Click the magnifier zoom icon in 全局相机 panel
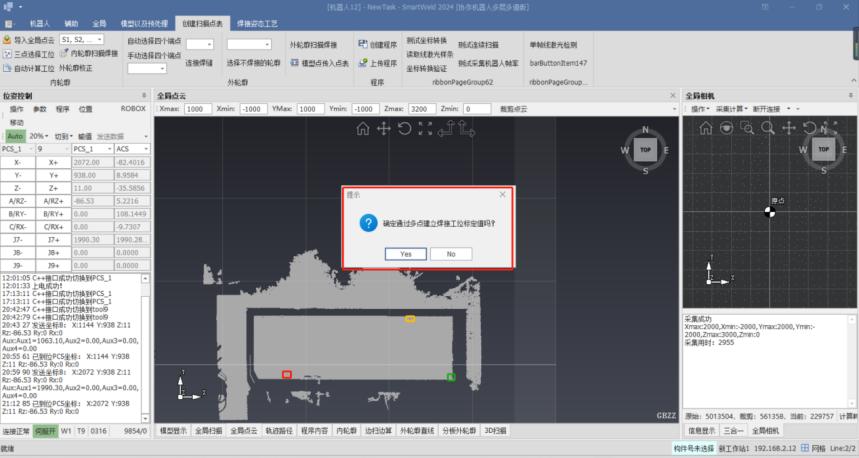This screenshot has height=458, width=859. click(769, 128)
